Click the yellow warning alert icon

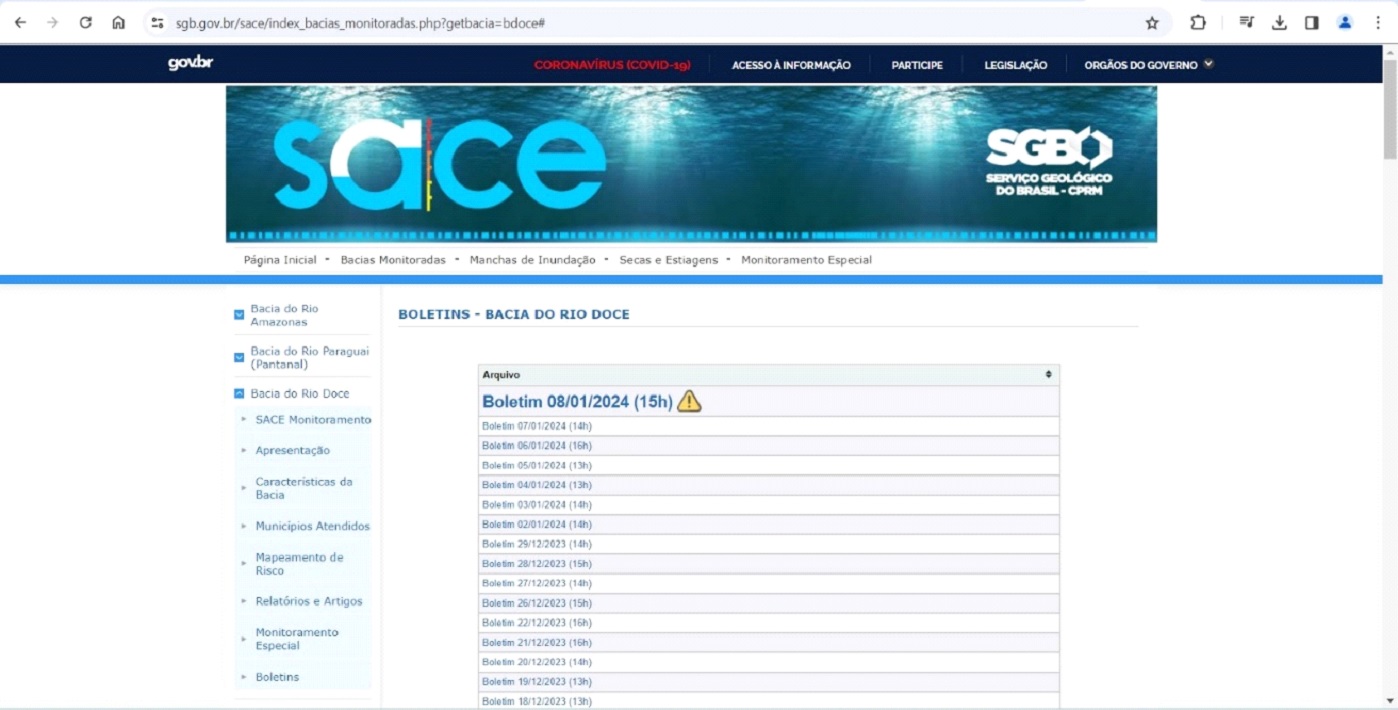click(689, 401)
